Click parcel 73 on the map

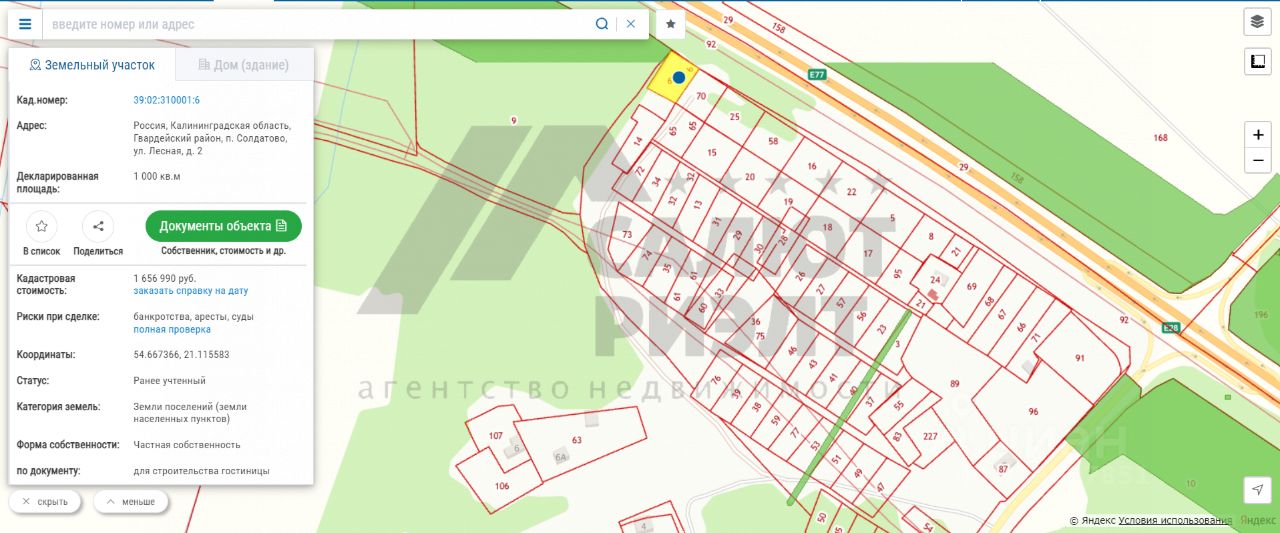[x=627, y=235]
